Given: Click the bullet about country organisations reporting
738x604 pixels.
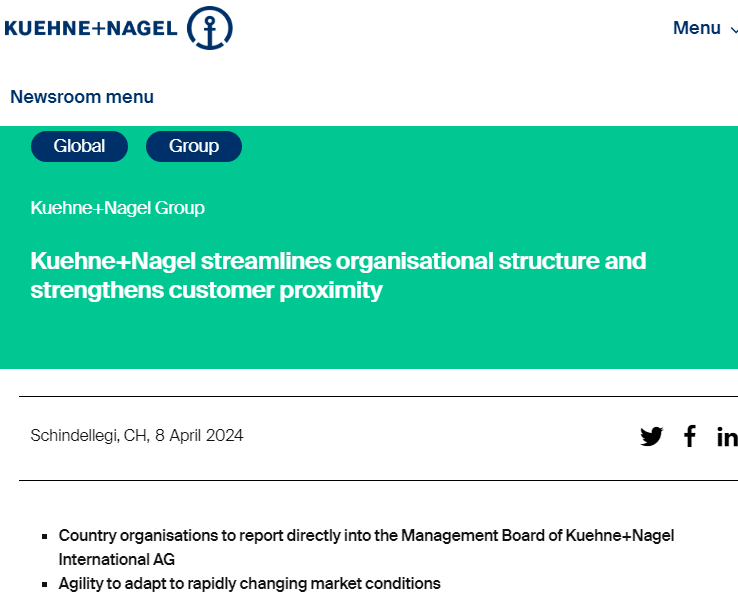Looking at the screenshot, I should pyautogui.click(x=366, y=548).
